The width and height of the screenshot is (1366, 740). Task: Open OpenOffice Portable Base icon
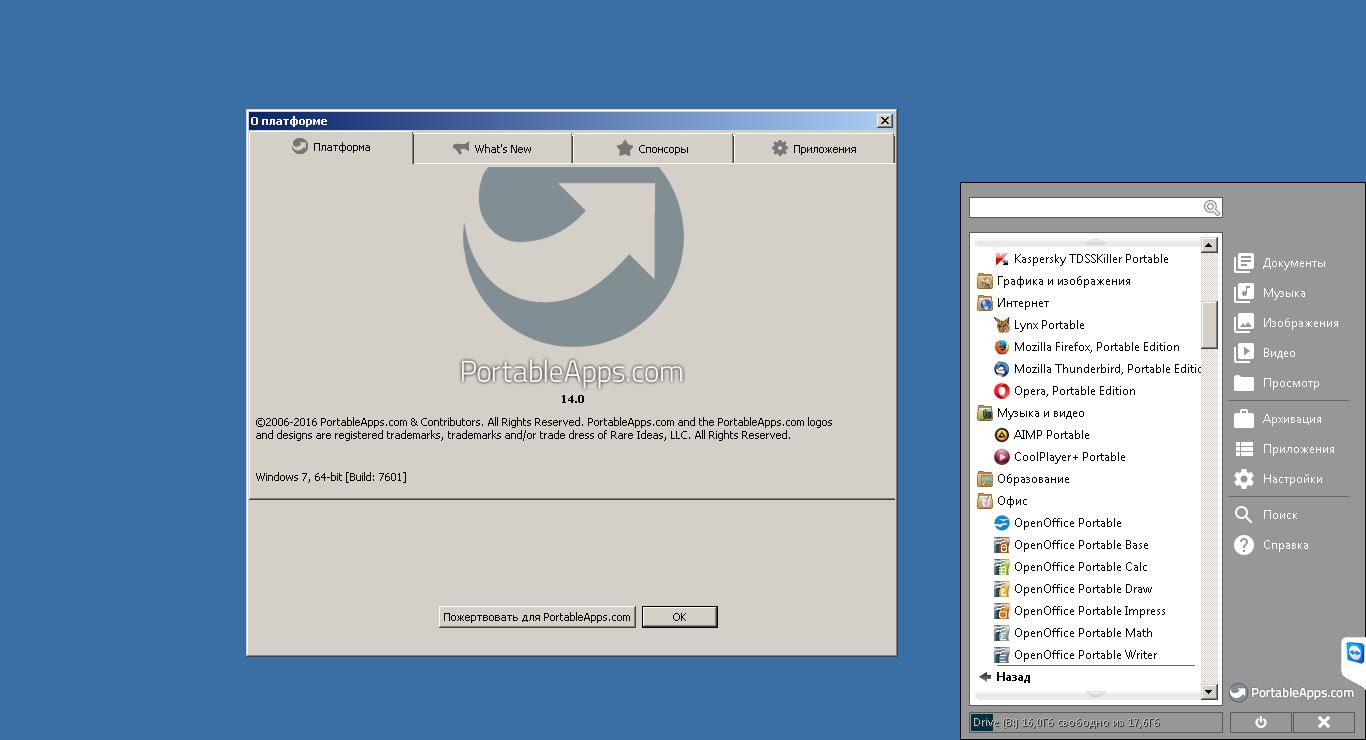pyautogui.click(x=1001, y=545)
